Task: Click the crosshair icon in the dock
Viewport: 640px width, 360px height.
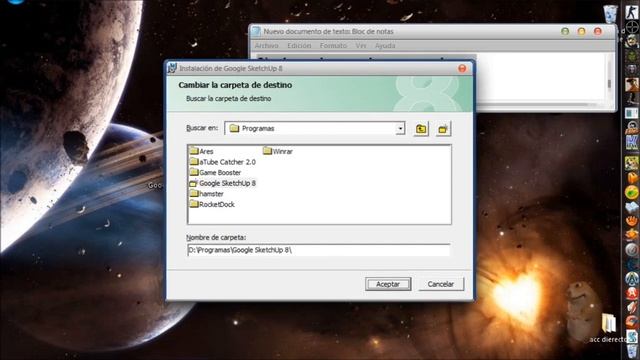Action: pos(632,27)
